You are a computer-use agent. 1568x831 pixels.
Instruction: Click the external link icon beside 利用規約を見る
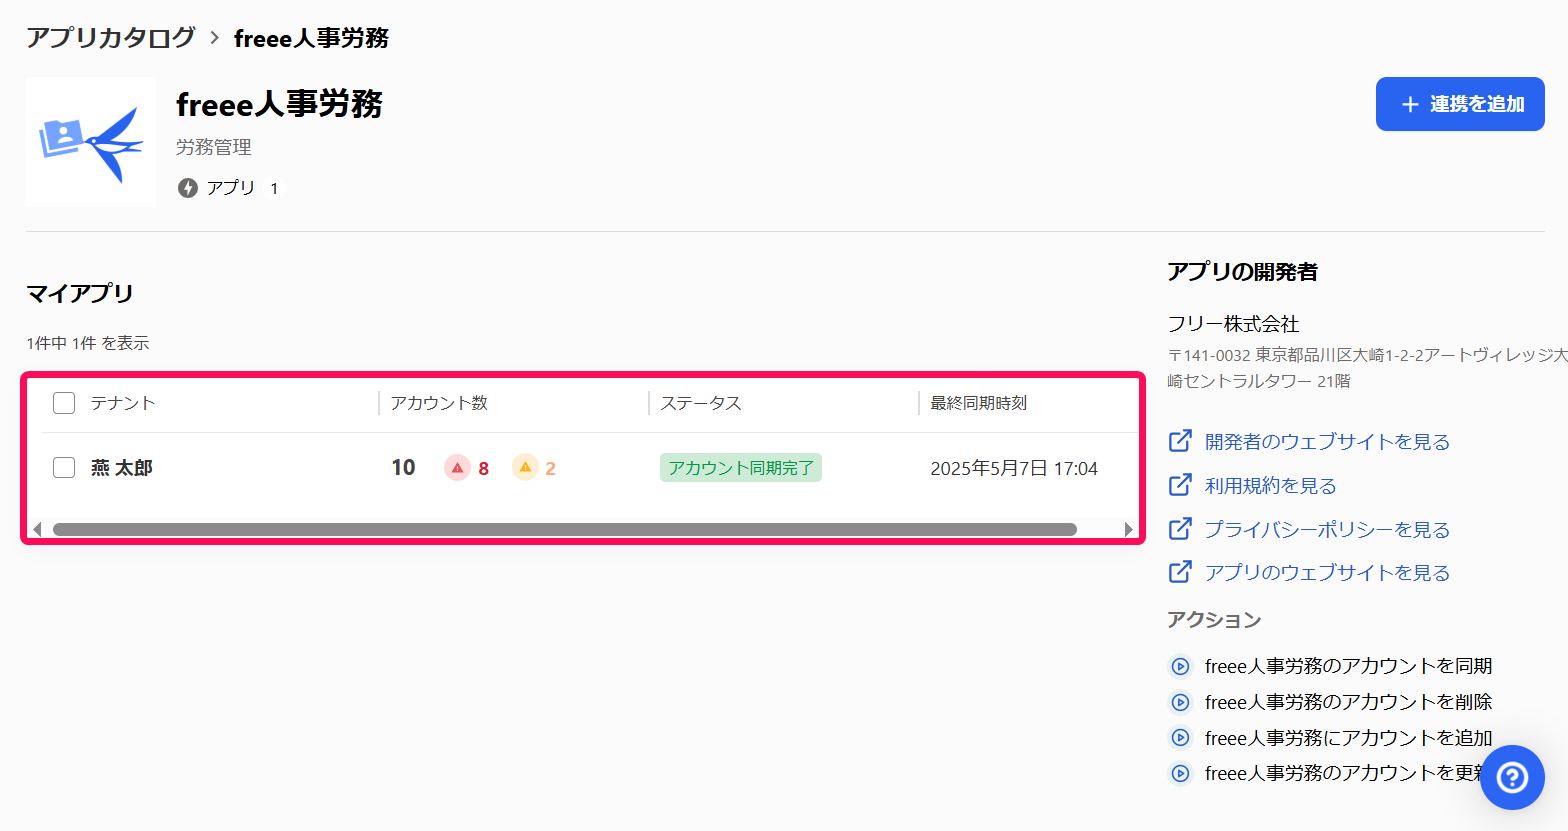pyautogui.click(x=1180, y=484)
